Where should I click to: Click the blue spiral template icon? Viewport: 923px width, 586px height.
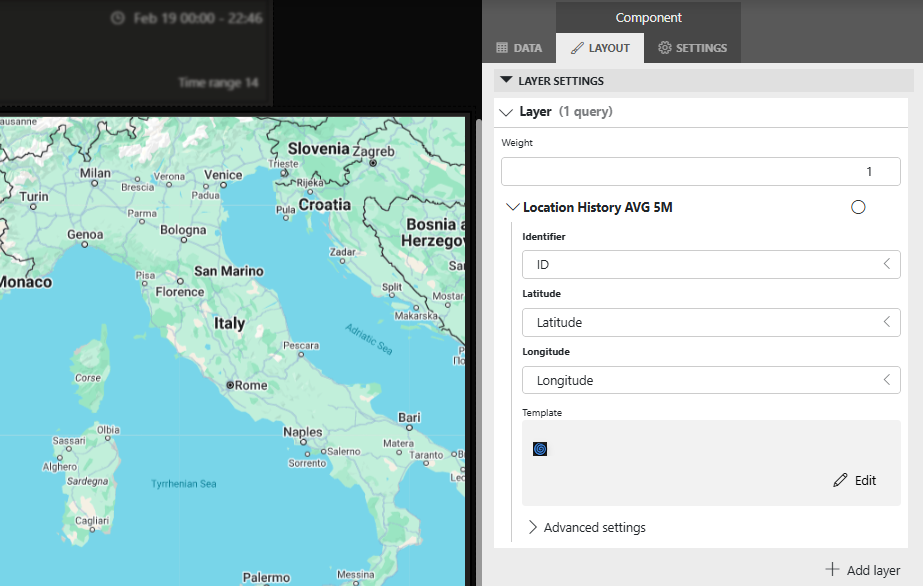[x=540, y=449]
